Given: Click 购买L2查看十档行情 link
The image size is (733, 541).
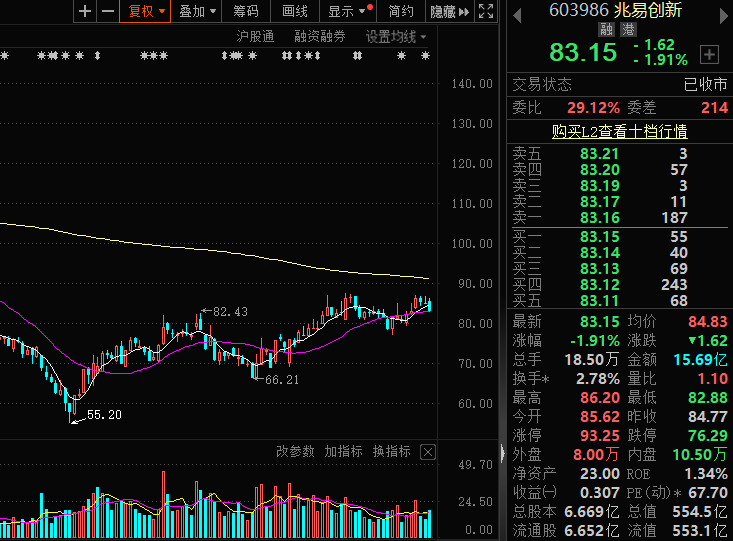Looking at the screenshot, I should click(x=620, y=131).
